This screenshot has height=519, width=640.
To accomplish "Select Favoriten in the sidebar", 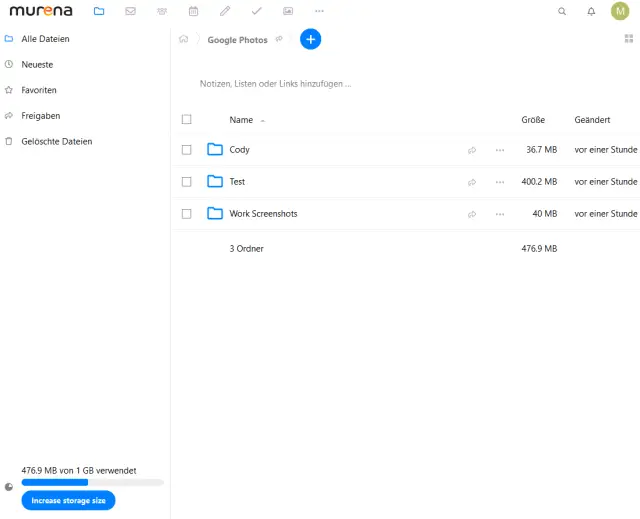I will (39, 90).
